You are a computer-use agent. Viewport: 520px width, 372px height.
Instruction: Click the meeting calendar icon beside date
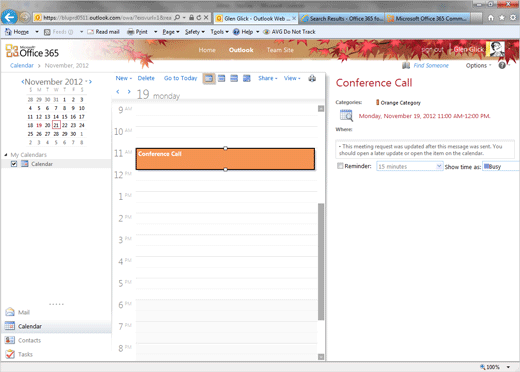(346, 115)
